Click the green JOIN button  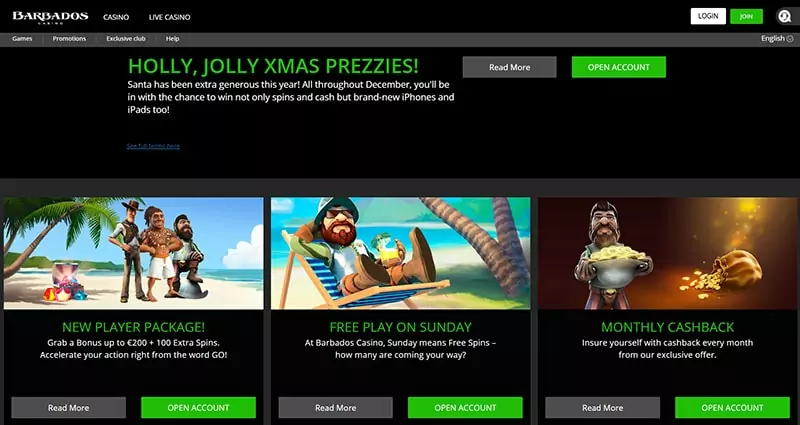[x=746, y=16]
